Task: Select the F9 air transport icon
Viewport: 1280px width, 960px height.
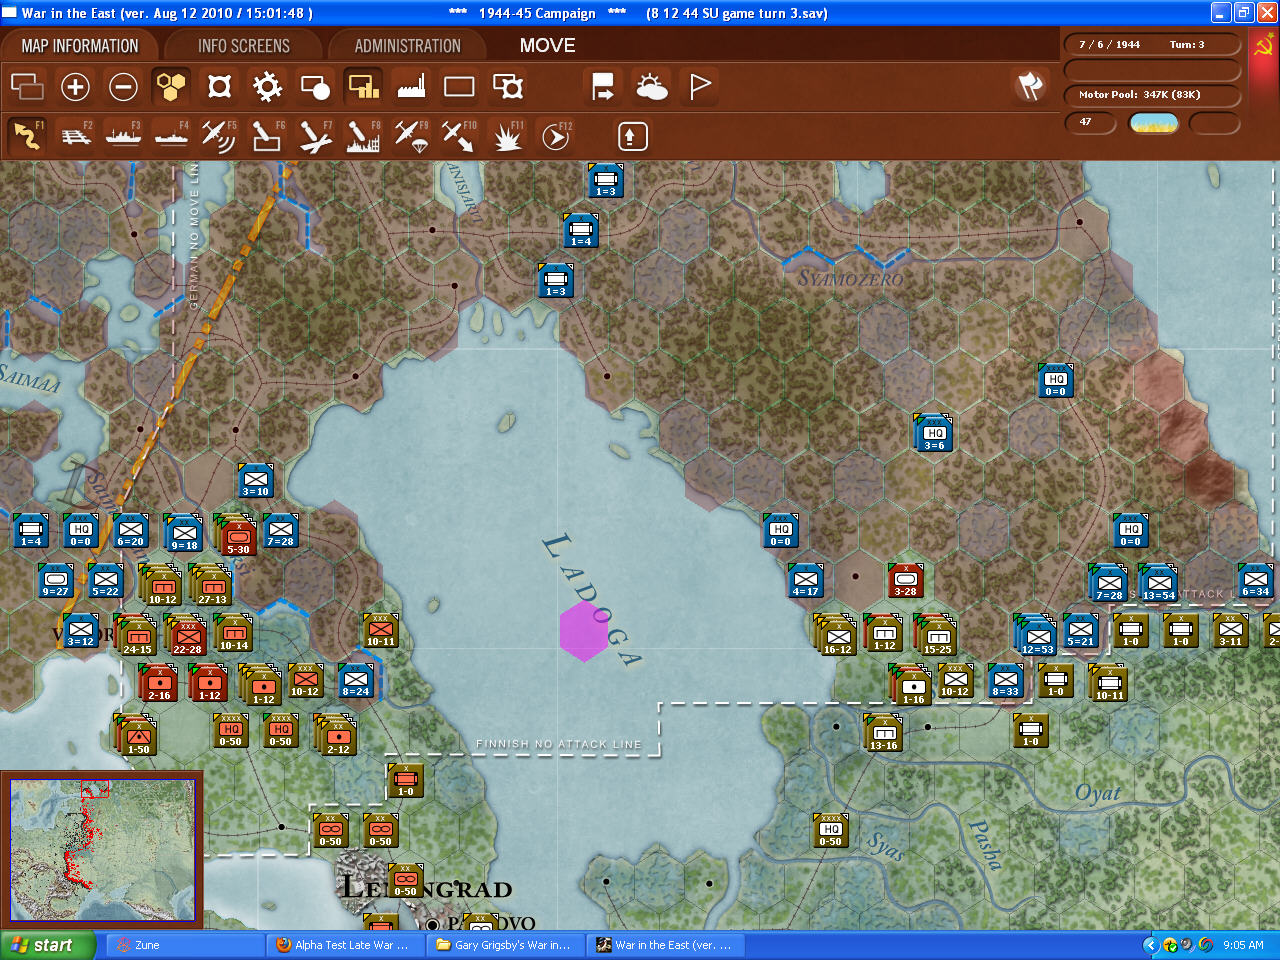Action: pos(411,136)
